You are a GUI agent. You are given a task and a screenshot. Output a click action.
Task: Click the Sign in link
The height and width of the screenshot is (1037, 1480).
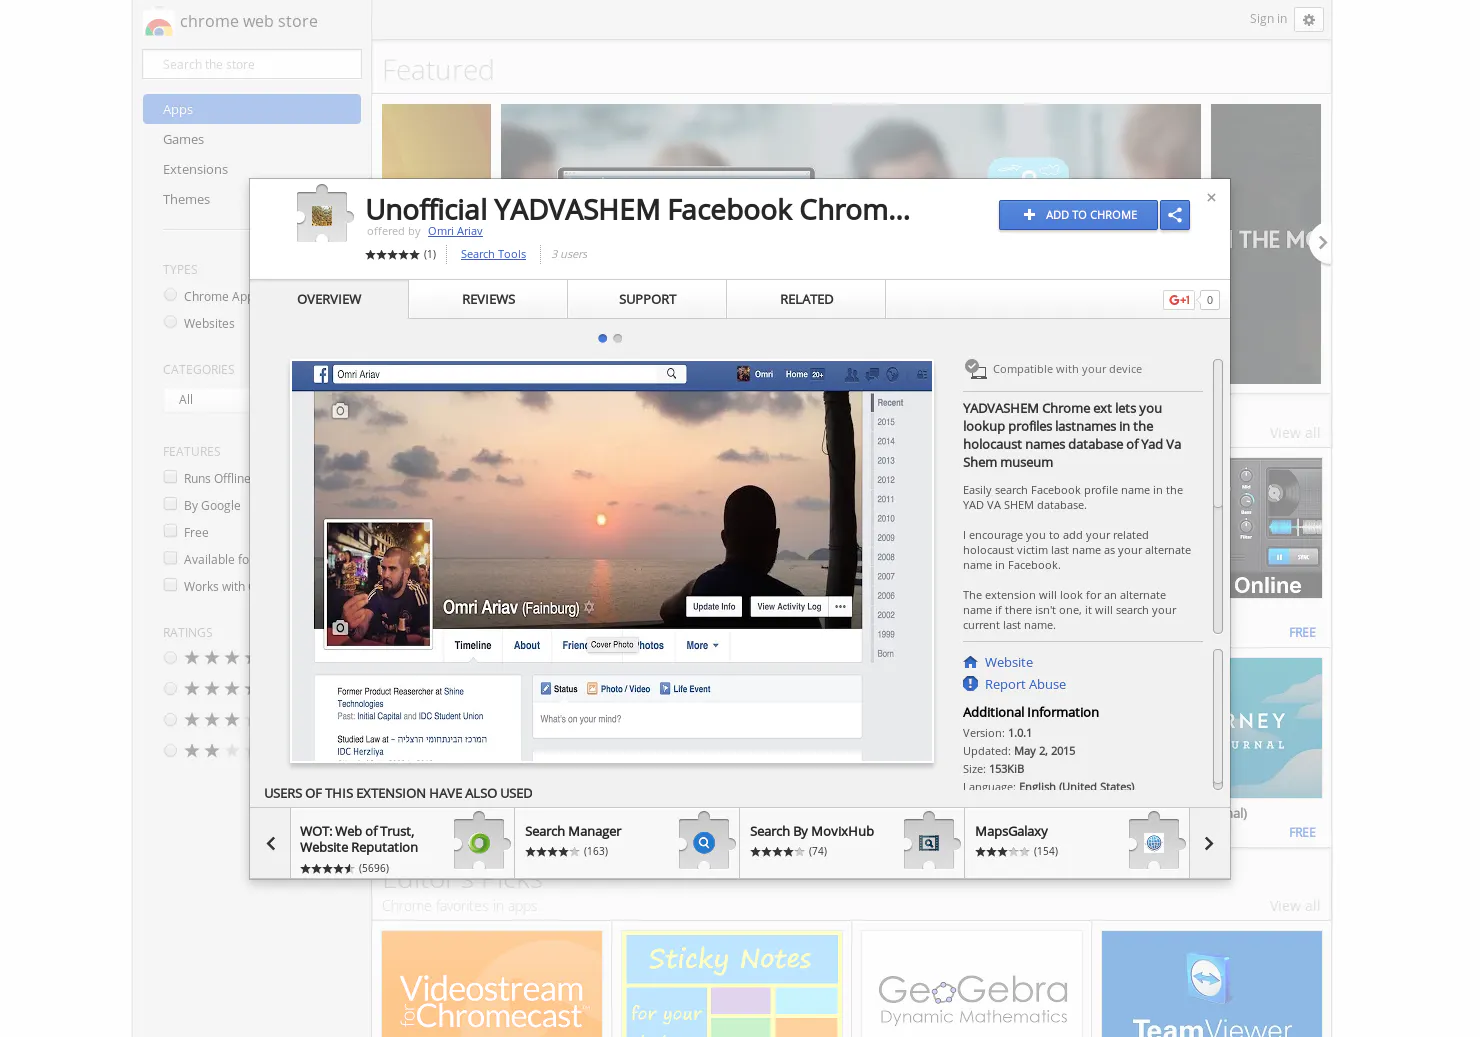point(1268,19)
